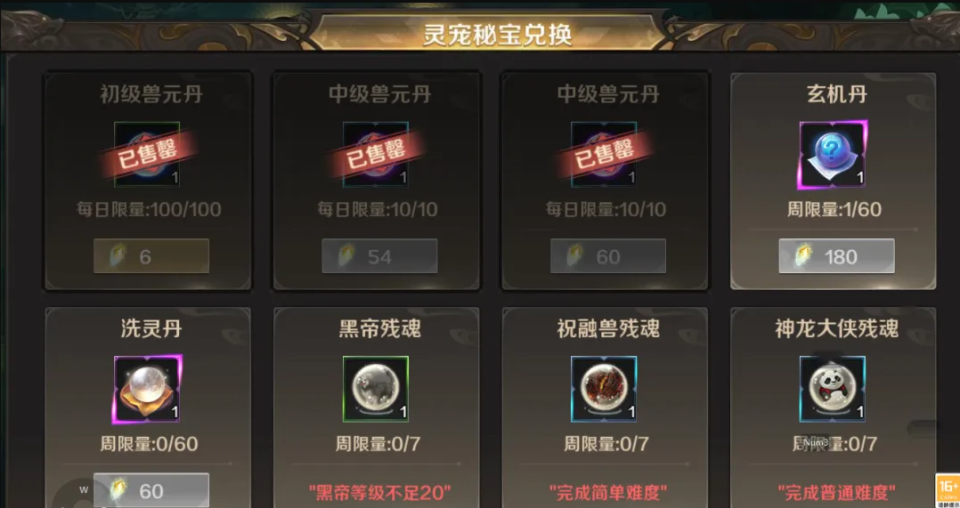Screen dimensions: 960x508
Task: Buy 玄机丹 with the 180 price button
Action: click(x=836, y=256)
